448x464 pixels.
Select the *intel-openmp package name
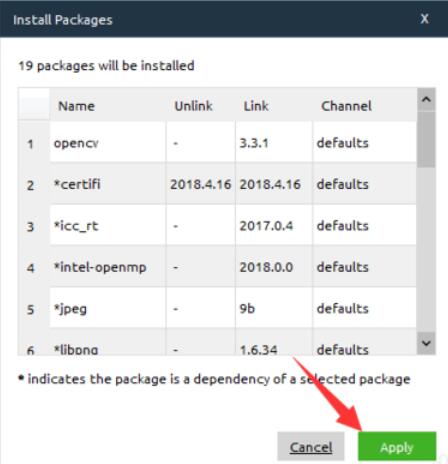pyautogui.click(x=100, y=267)
